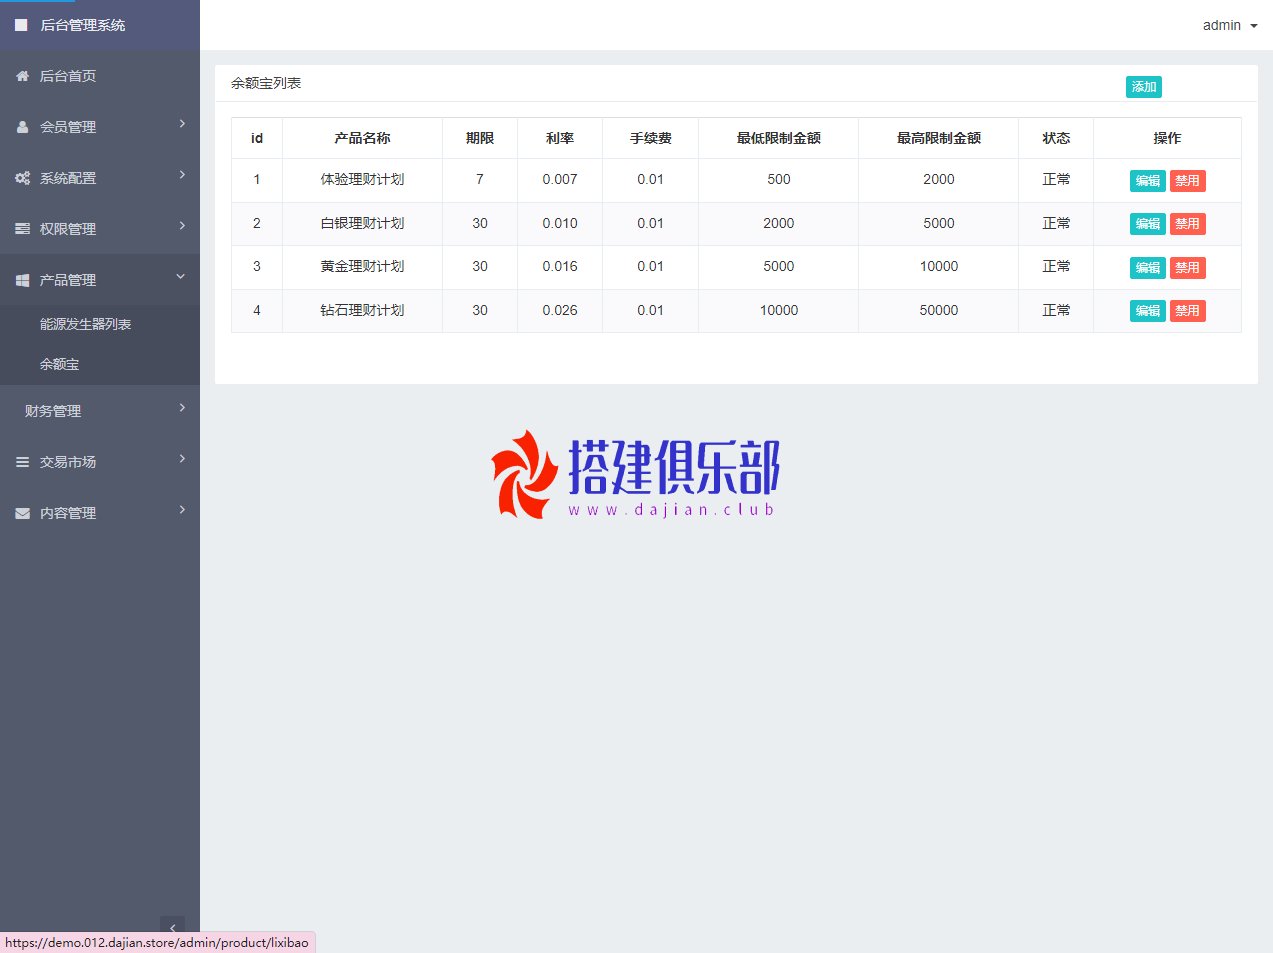
Task: Click the server icon for 权限管理
Action: (22, 229)
